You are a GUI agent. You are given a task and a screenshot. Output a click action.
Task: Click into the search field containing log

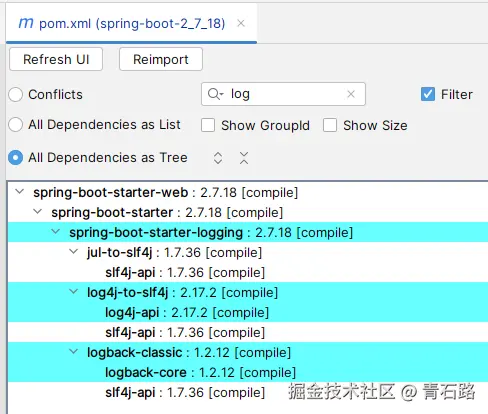pos(283,94)
